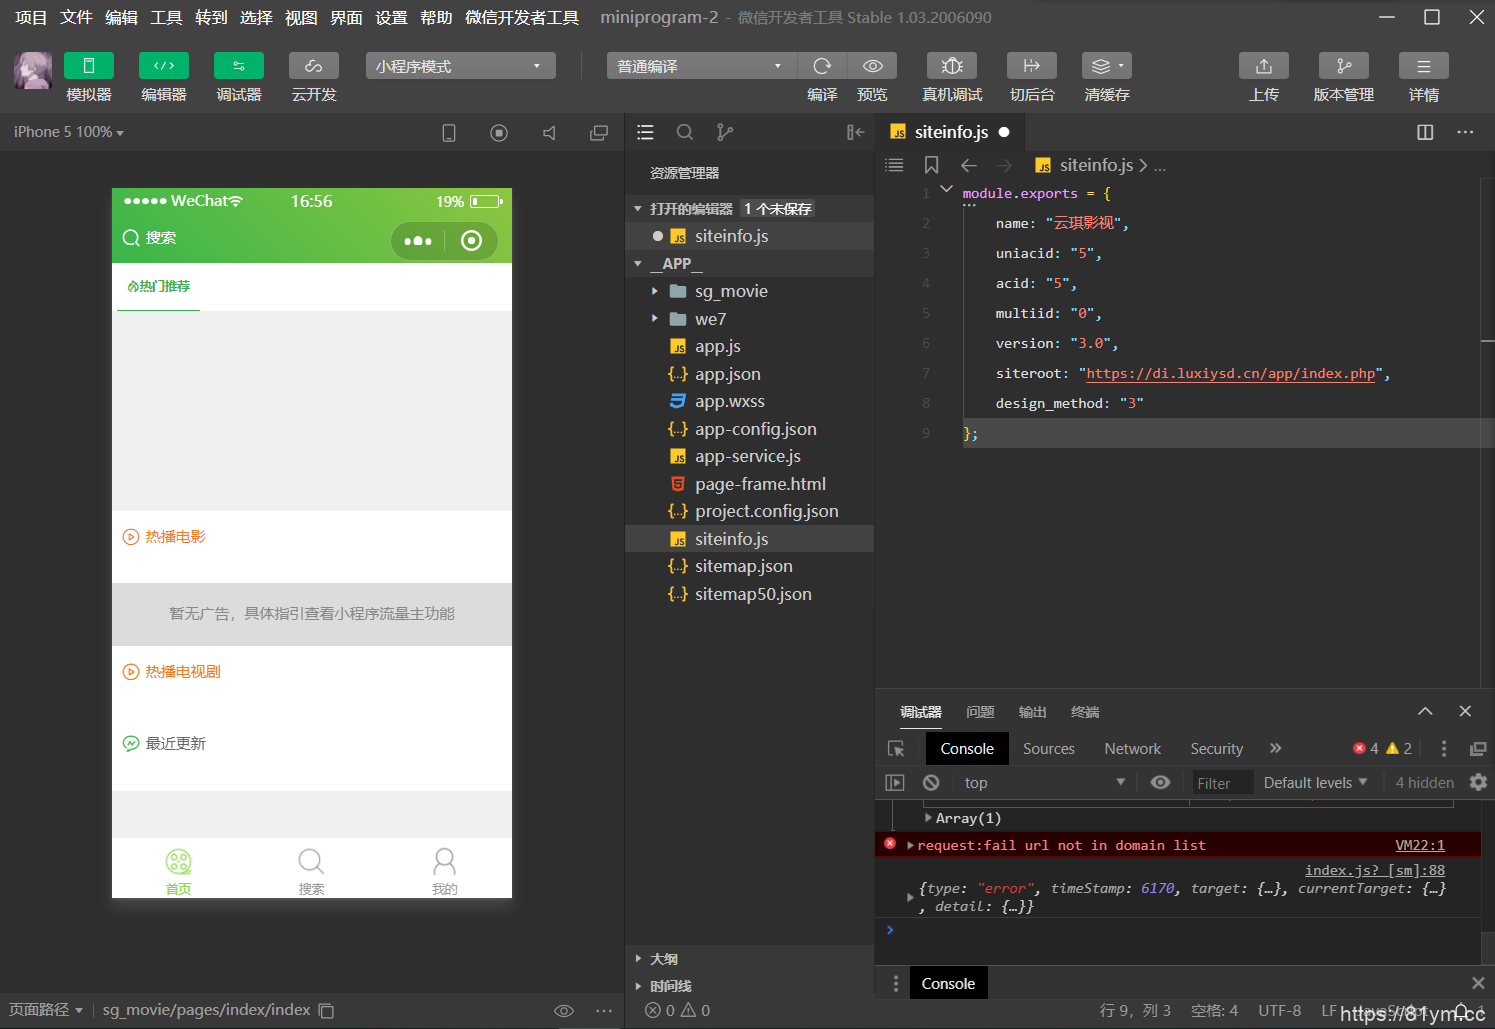Viewport: 1495px width, 1029px height.
Task: Open the Default levels dropdown
Action: [x=1313, y=782]
